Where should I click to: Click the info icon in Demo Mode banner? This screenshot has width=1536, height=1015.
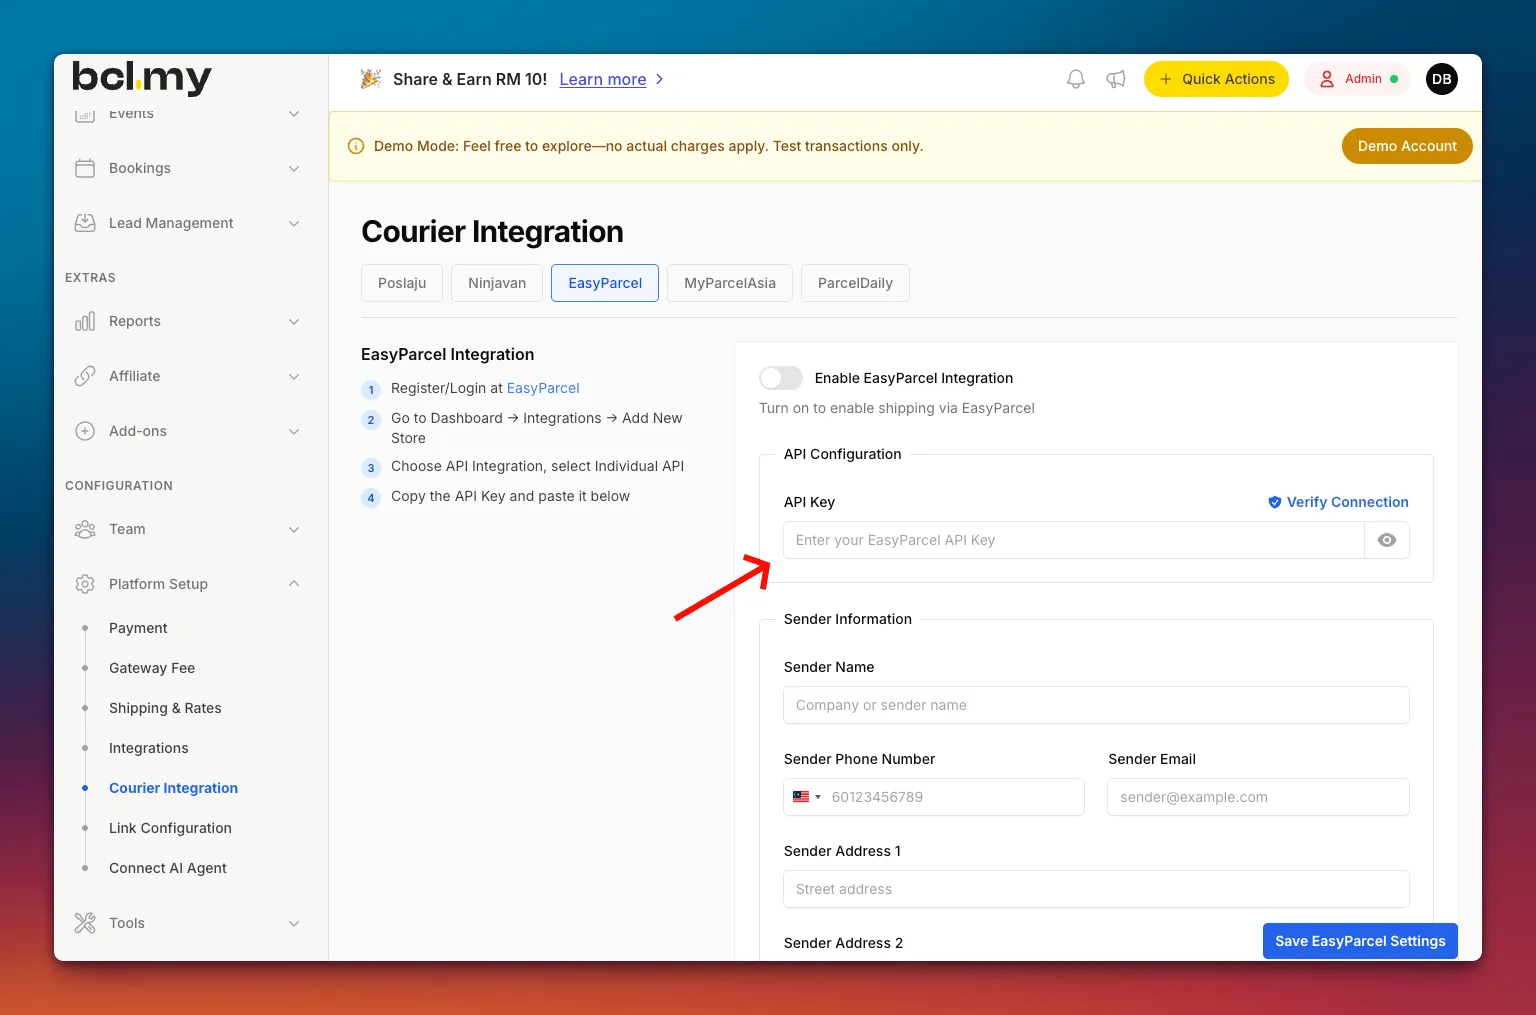pos(355,146)
